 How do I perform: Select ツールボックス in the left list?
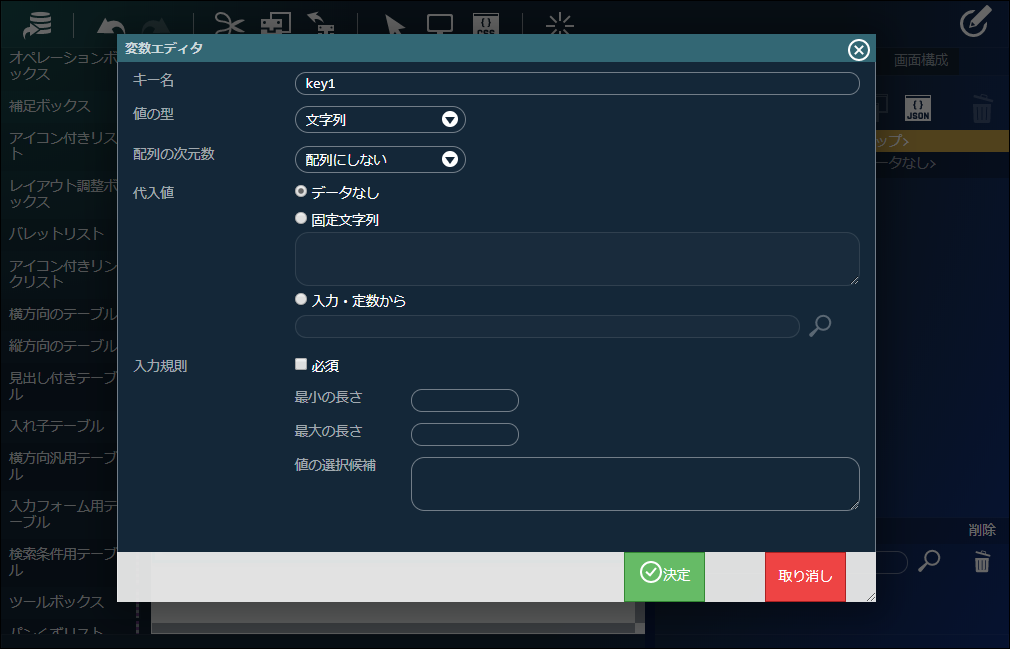[x=57, y=602]
